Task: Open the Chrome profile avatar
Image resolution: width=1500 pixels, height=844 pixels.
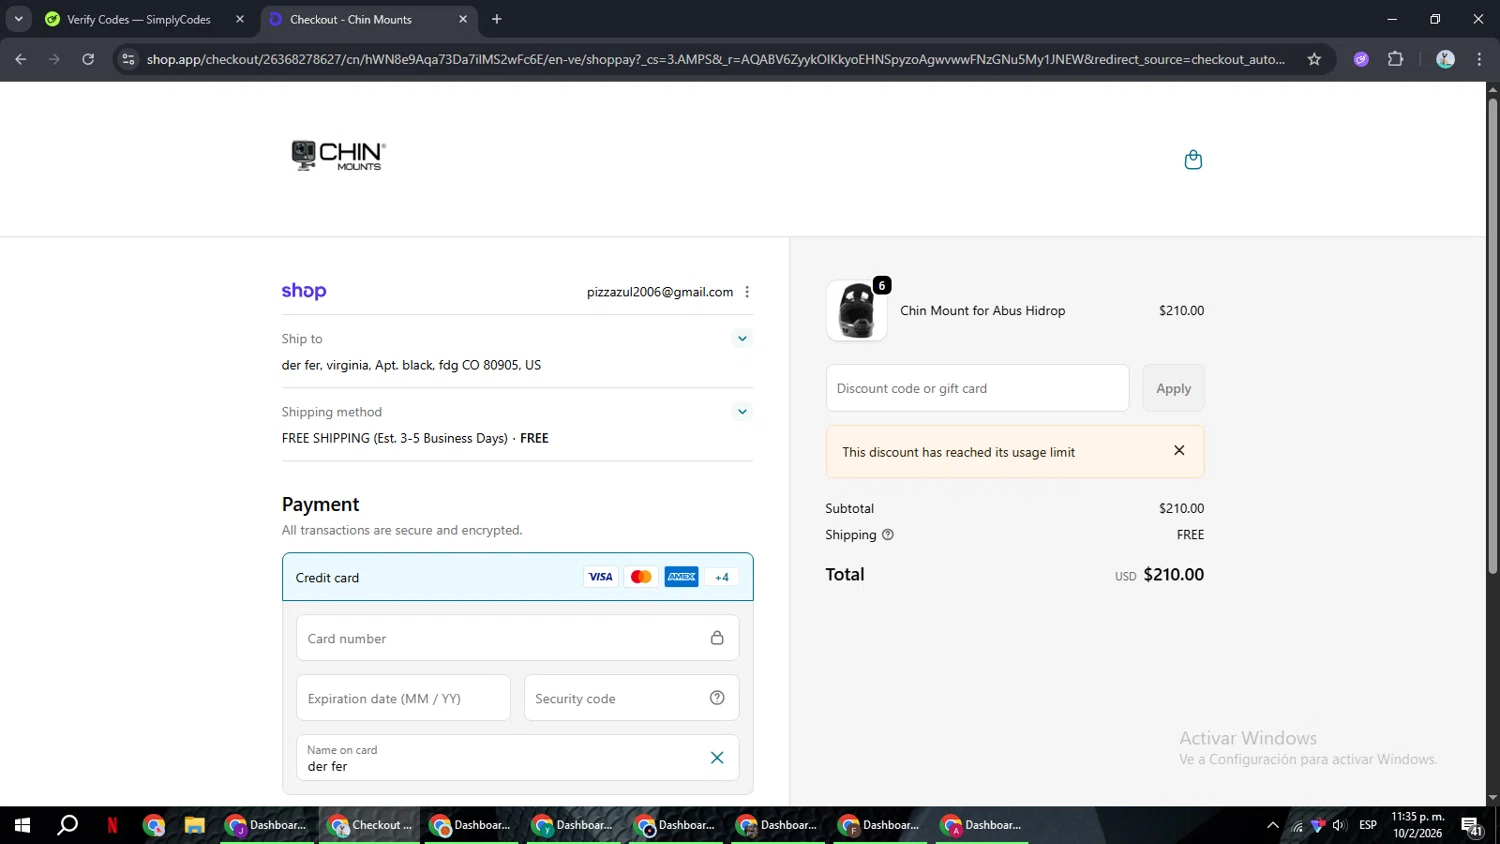Action: point(1445,59)
